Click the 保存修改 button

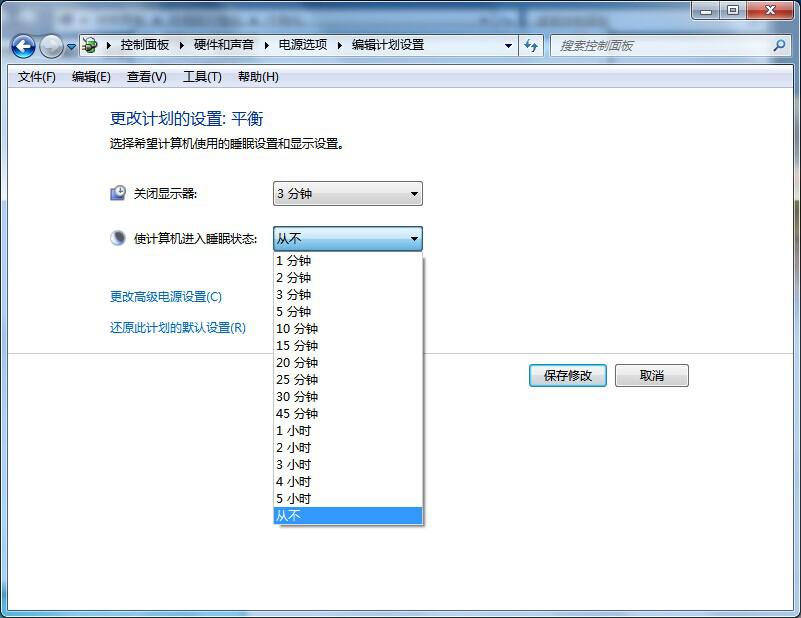coord(567,376)
